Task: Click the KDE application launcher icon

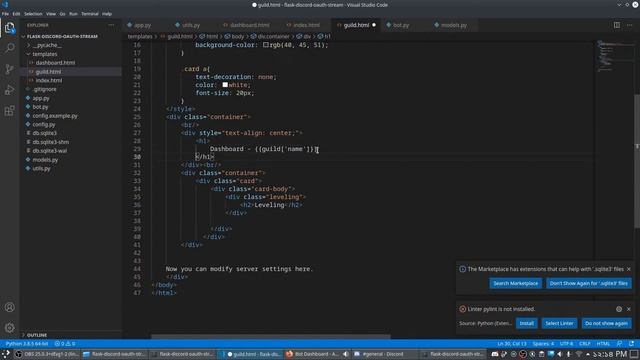Action: pos(6,354)
